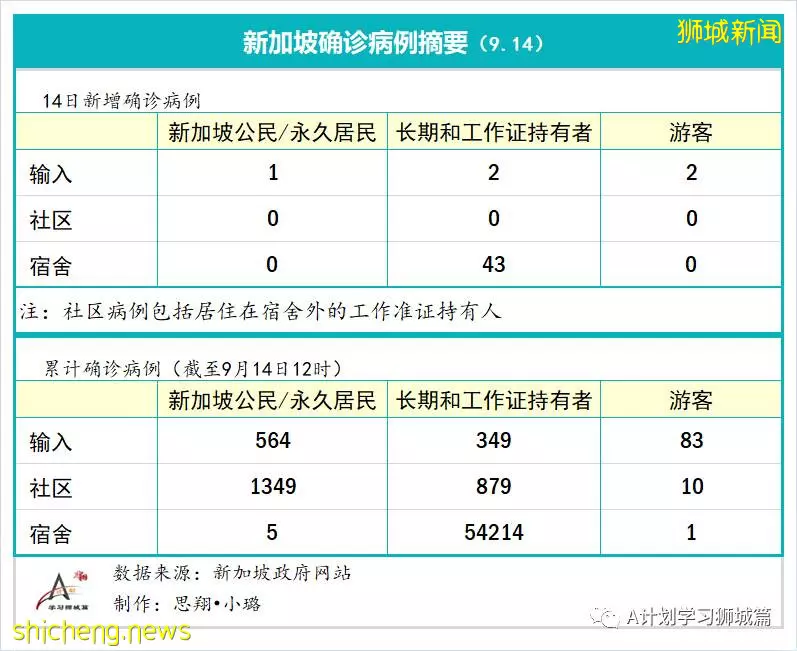Click the 新加坡确诊病例摘要 title banner
The width and height of the screenshot is (797, 651).
(x=393, y=43)
